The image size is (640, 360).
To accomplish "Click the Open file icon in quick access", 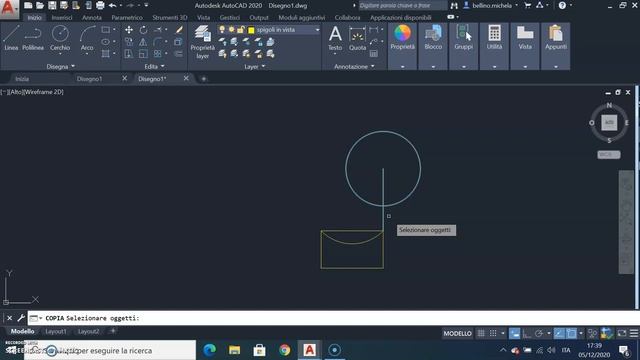I will click(x=40, y=5).
